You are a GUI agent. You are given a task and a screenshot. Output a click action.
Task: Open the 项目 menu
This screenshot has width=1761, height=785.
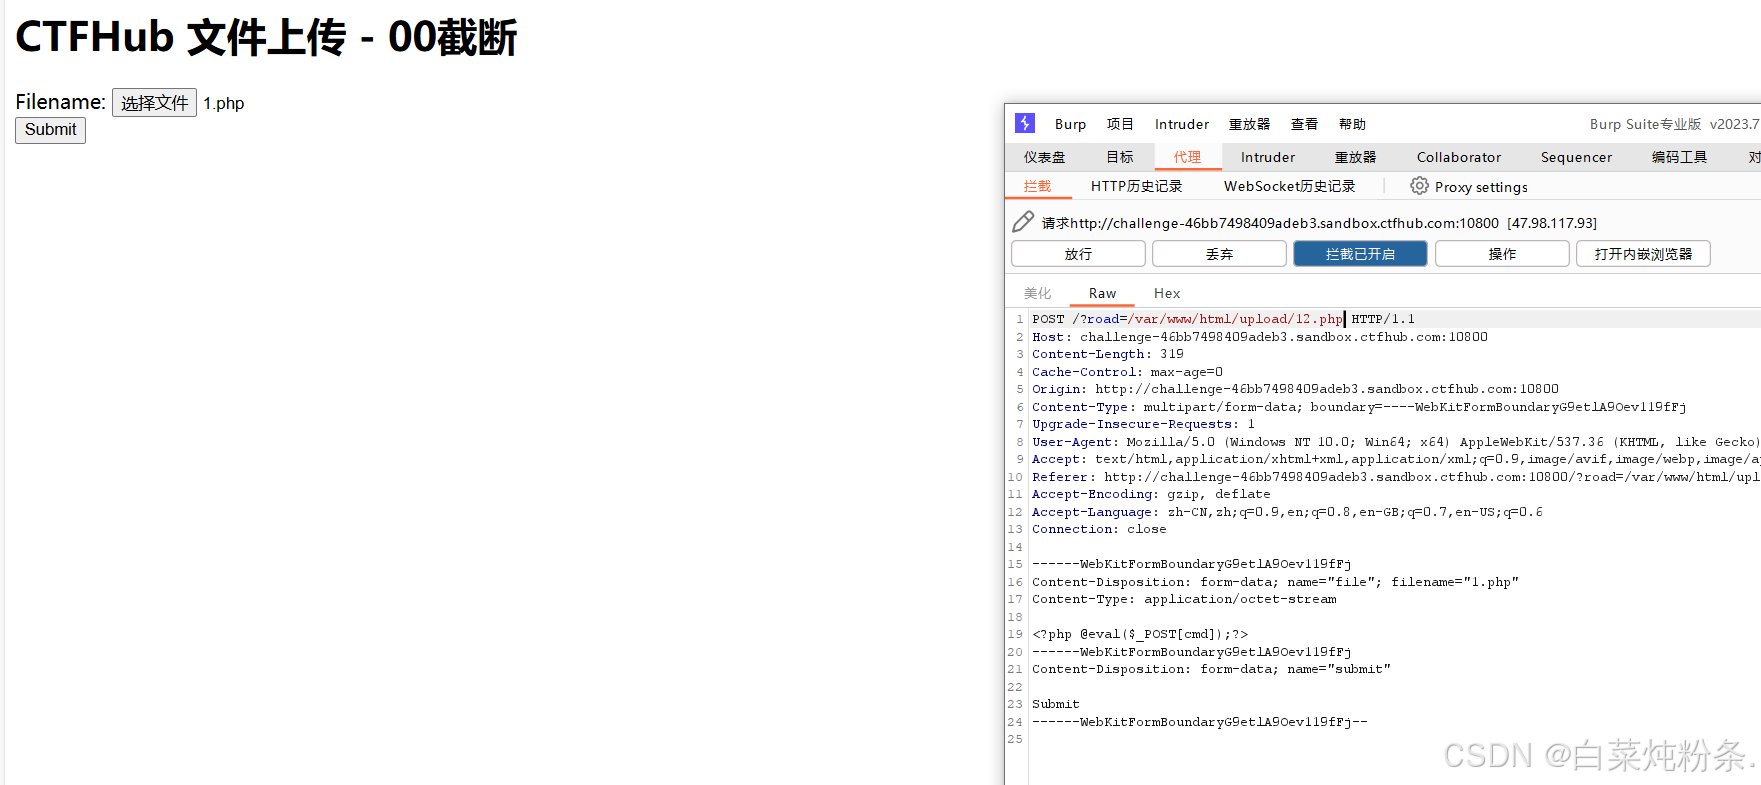point(1120,124)
